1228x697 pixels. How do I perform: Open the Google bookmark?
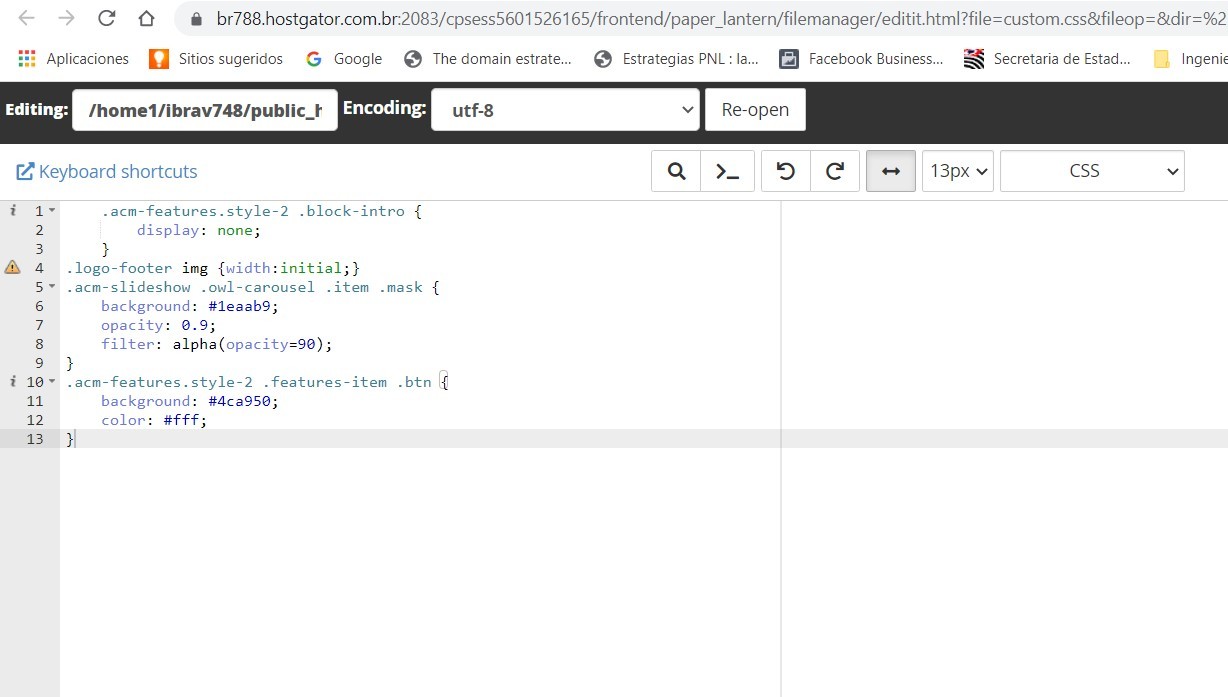(x=344, y=59)
